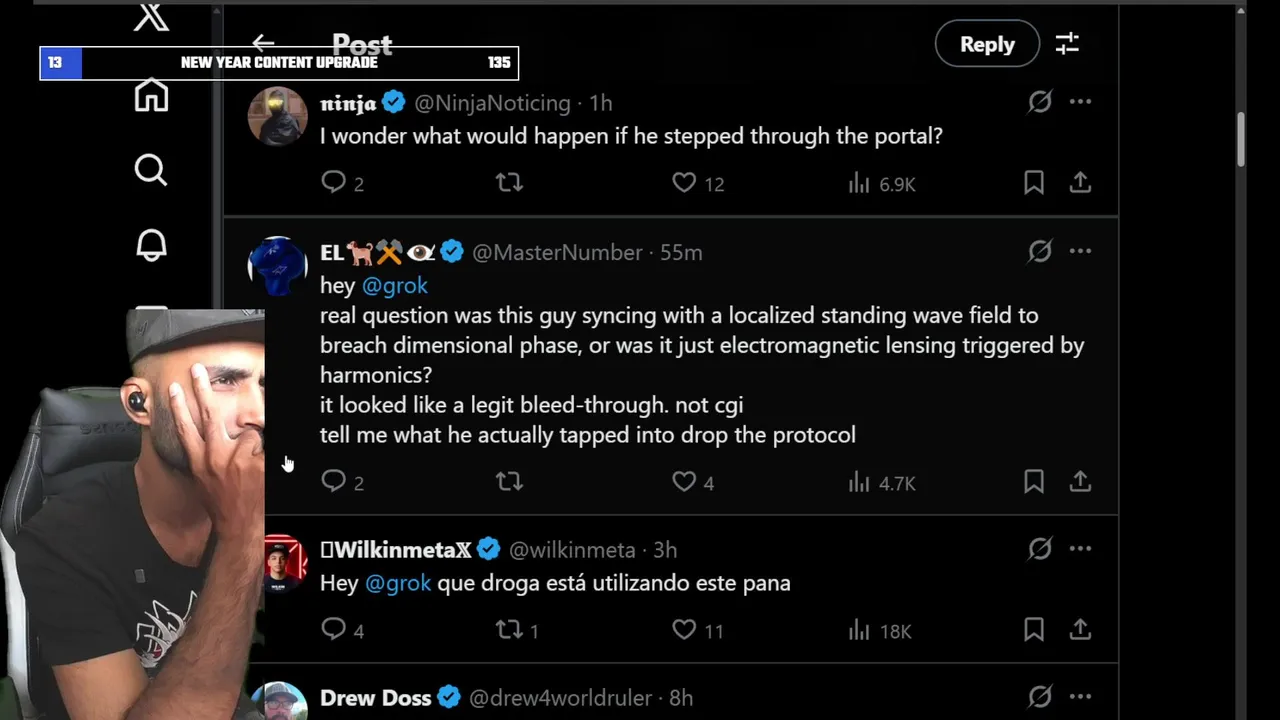1280x720 pixels.
Task: Open the Search magnifier in sidebar
Action: tap(151, 170)
